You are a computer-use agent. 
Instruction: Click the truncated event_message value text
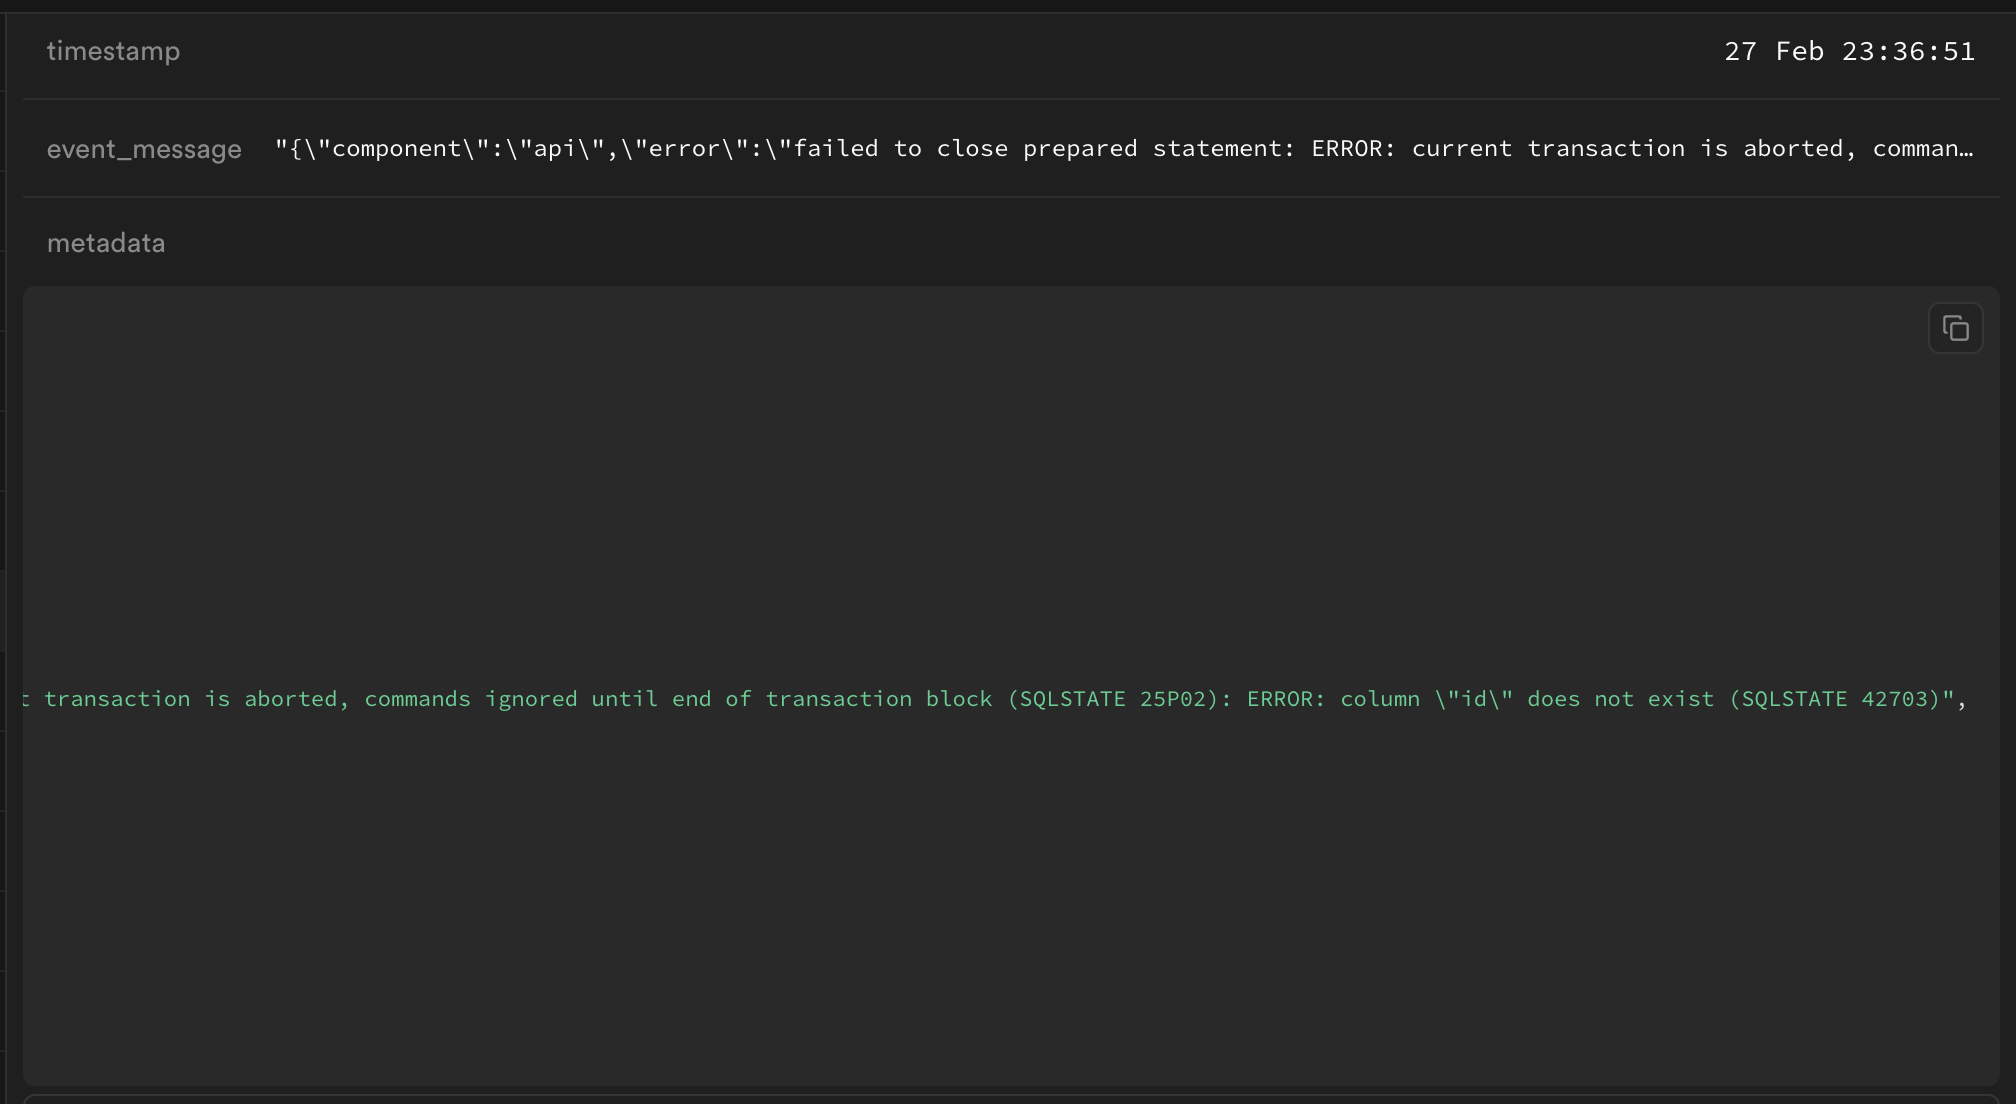coord(1123,149)
